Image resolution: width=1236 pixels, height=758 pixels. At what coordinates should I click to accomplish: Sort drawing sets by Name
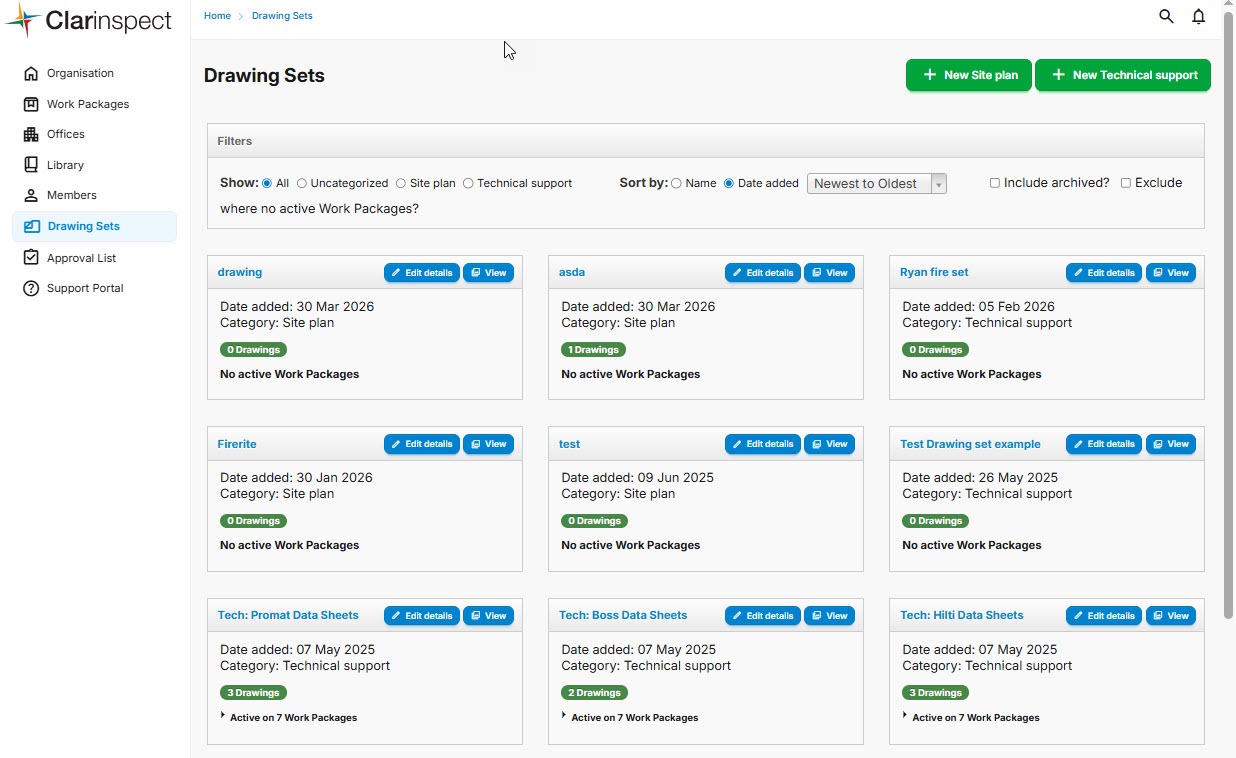click(x=676, y=184)
